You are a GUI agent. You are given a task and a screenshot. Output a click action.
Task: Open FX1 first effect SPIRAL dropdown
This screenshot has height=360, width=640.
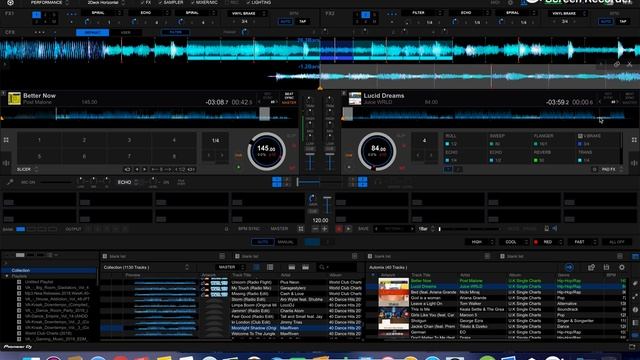[101, 13]
